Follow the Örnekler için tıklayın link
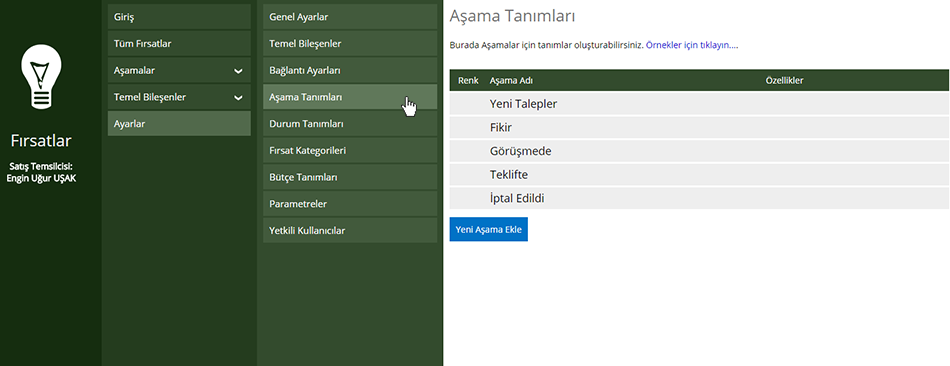Viewport: 950px width, 366px height. pyautogui.click(x=692, y=45)
